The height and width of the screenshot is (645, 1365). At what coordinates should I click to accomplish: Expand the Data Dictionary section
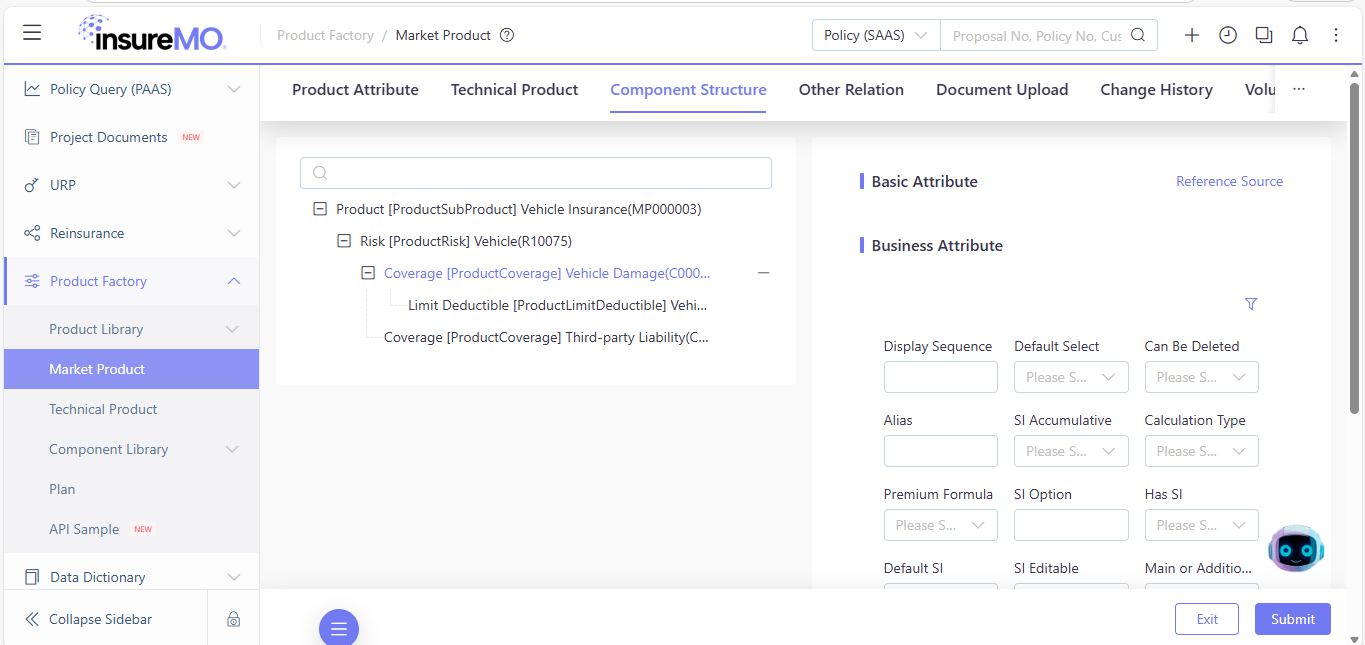click(x=234, y=577)
